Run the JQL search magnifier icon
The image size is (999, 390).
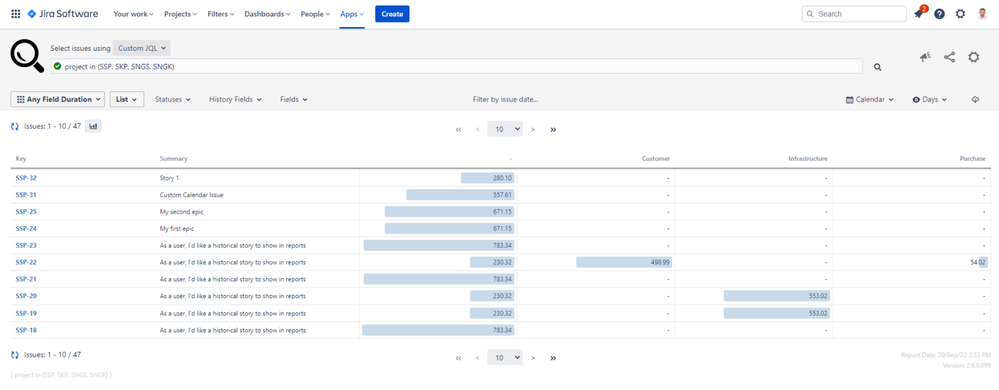tap(877, 67)
